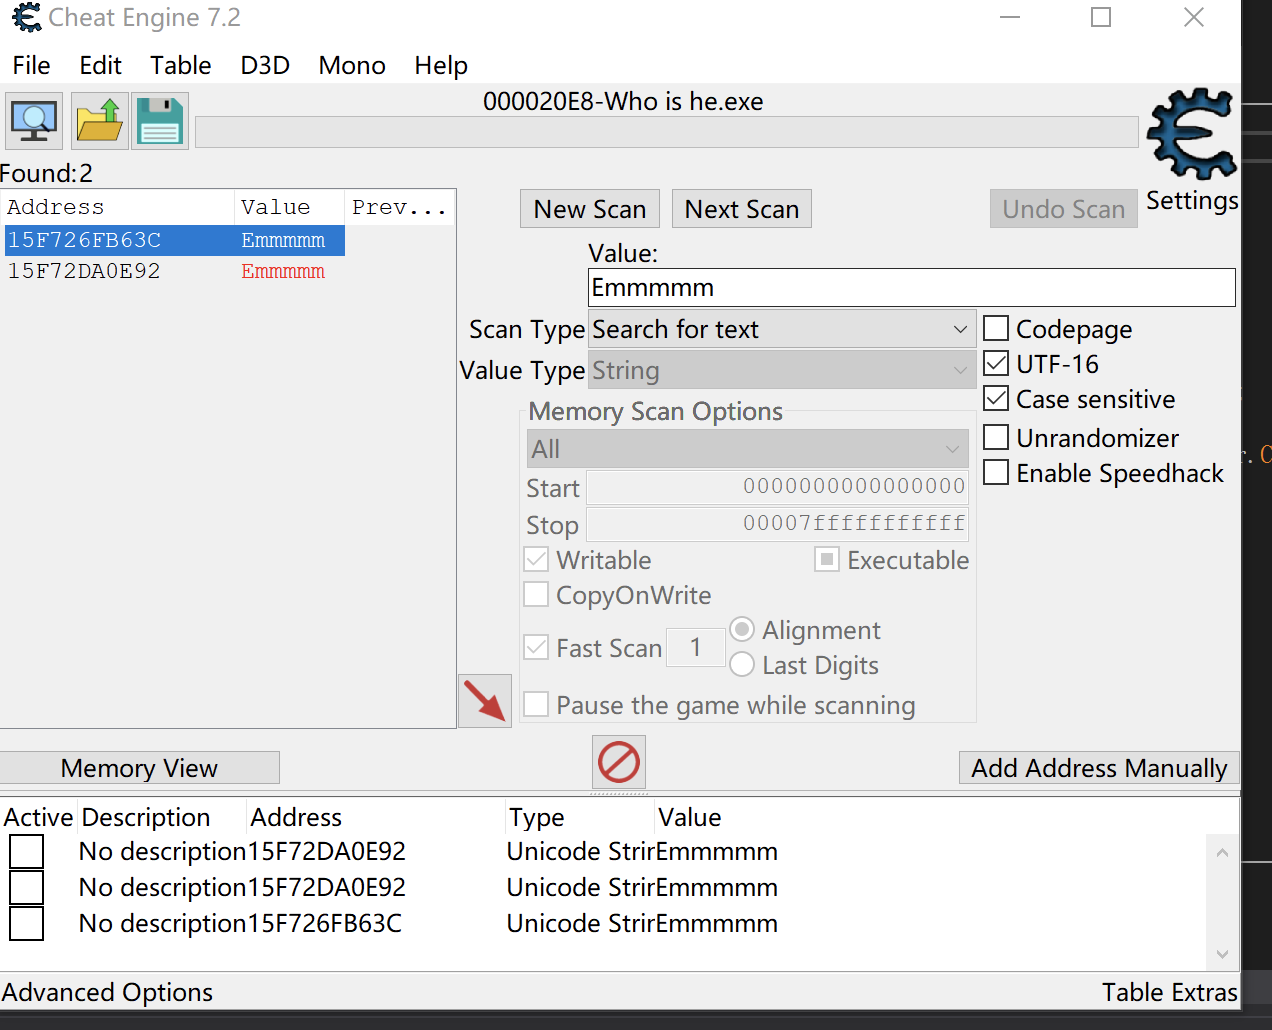The height and width of the screenshot is (1030, 1272).
Task: Click the Start address field
Action: click(777, 487)
